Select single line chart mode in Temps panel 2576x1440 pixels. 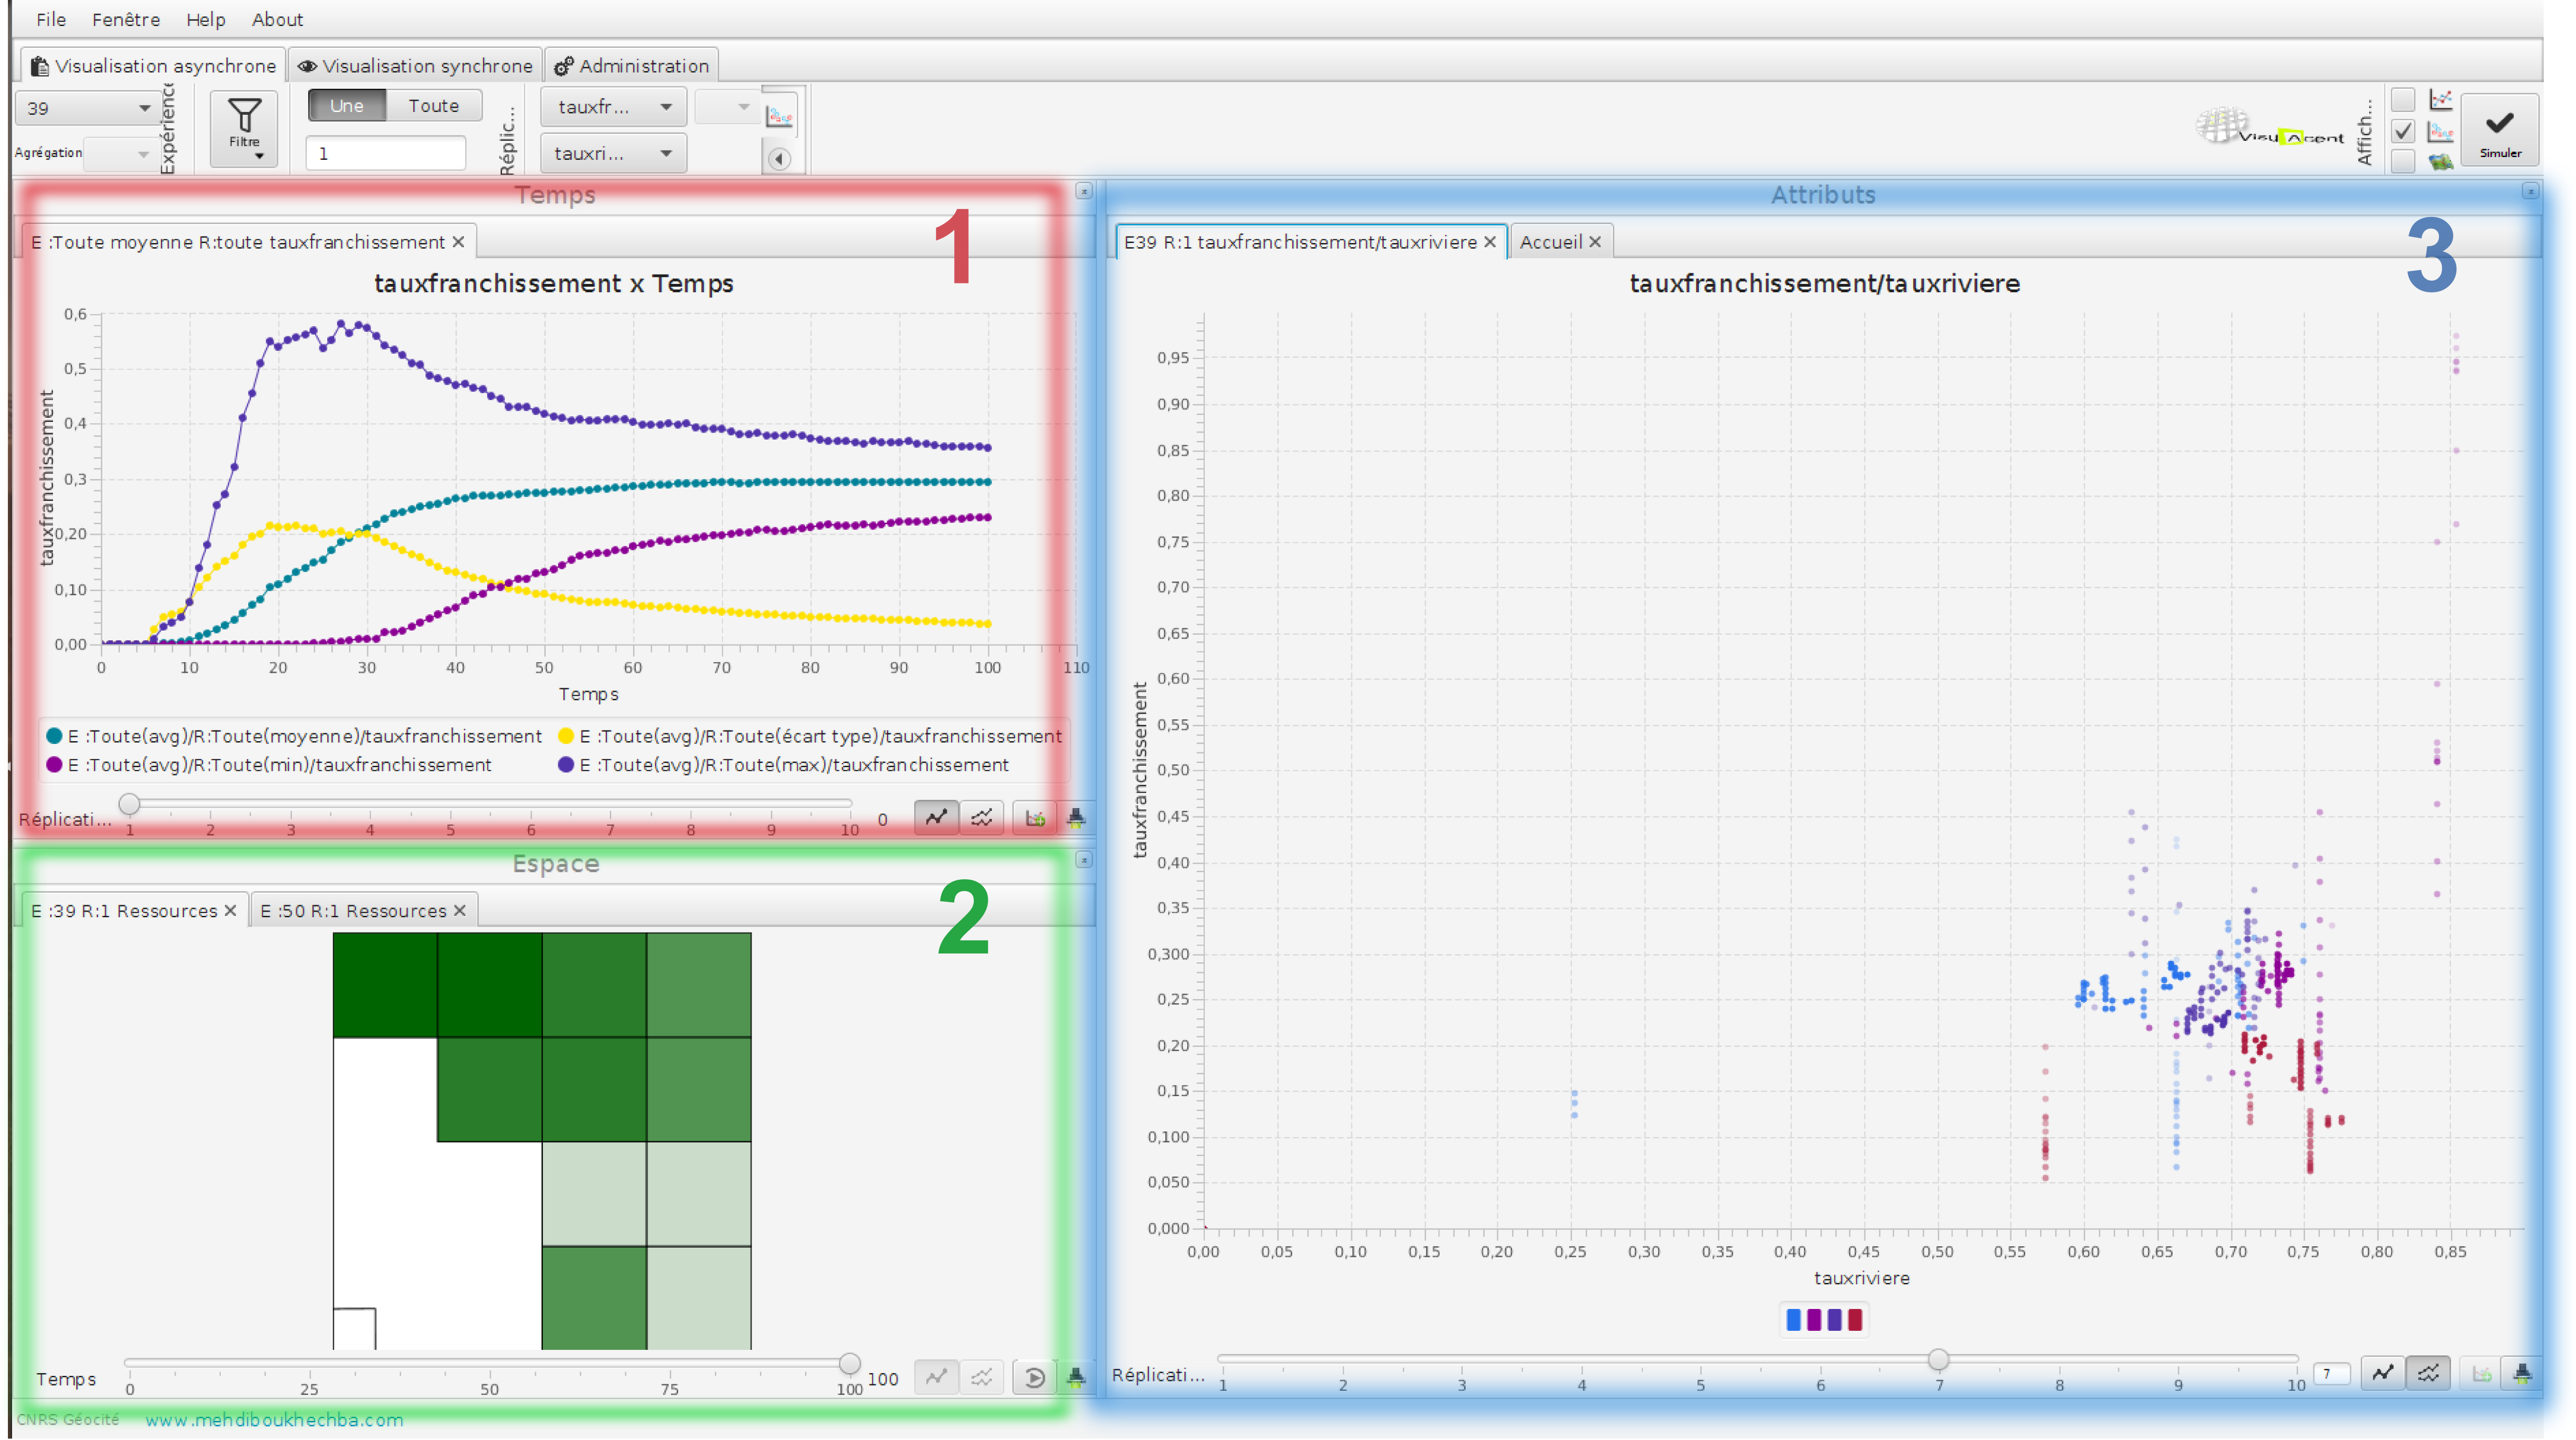[x=936, y=818]
